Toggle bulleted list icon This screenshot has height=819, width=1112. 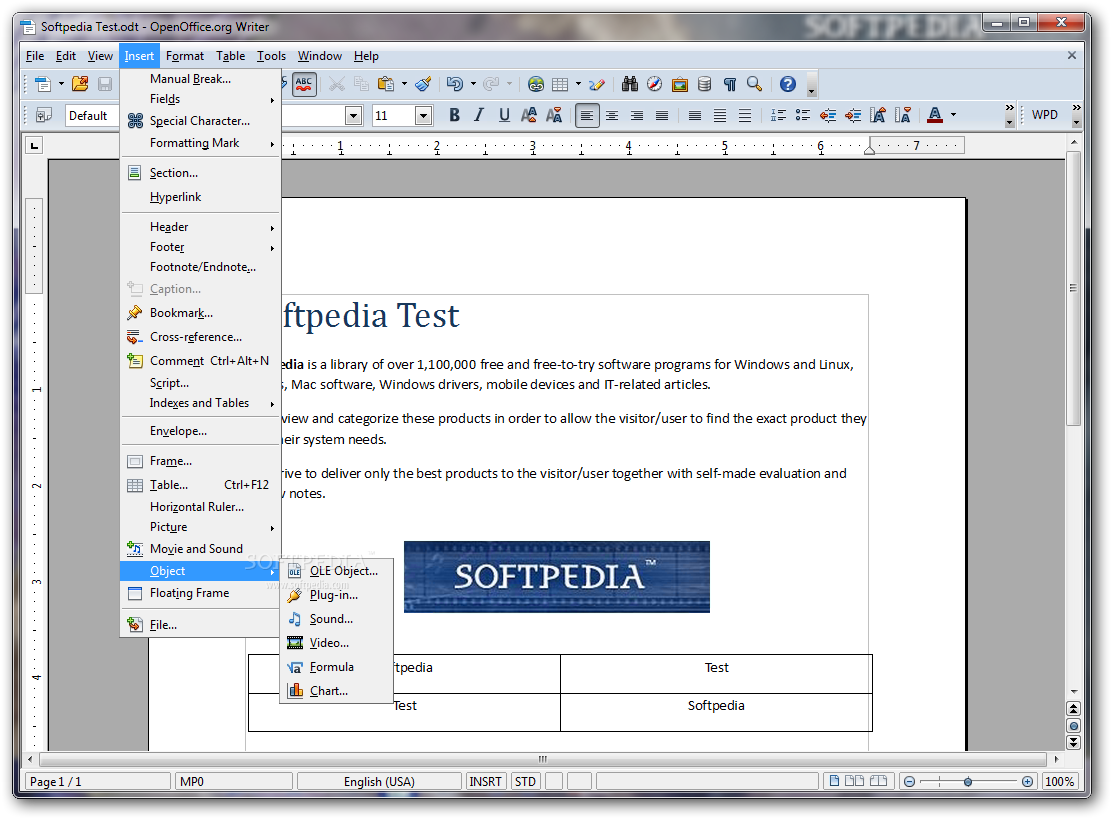(803, 115)
